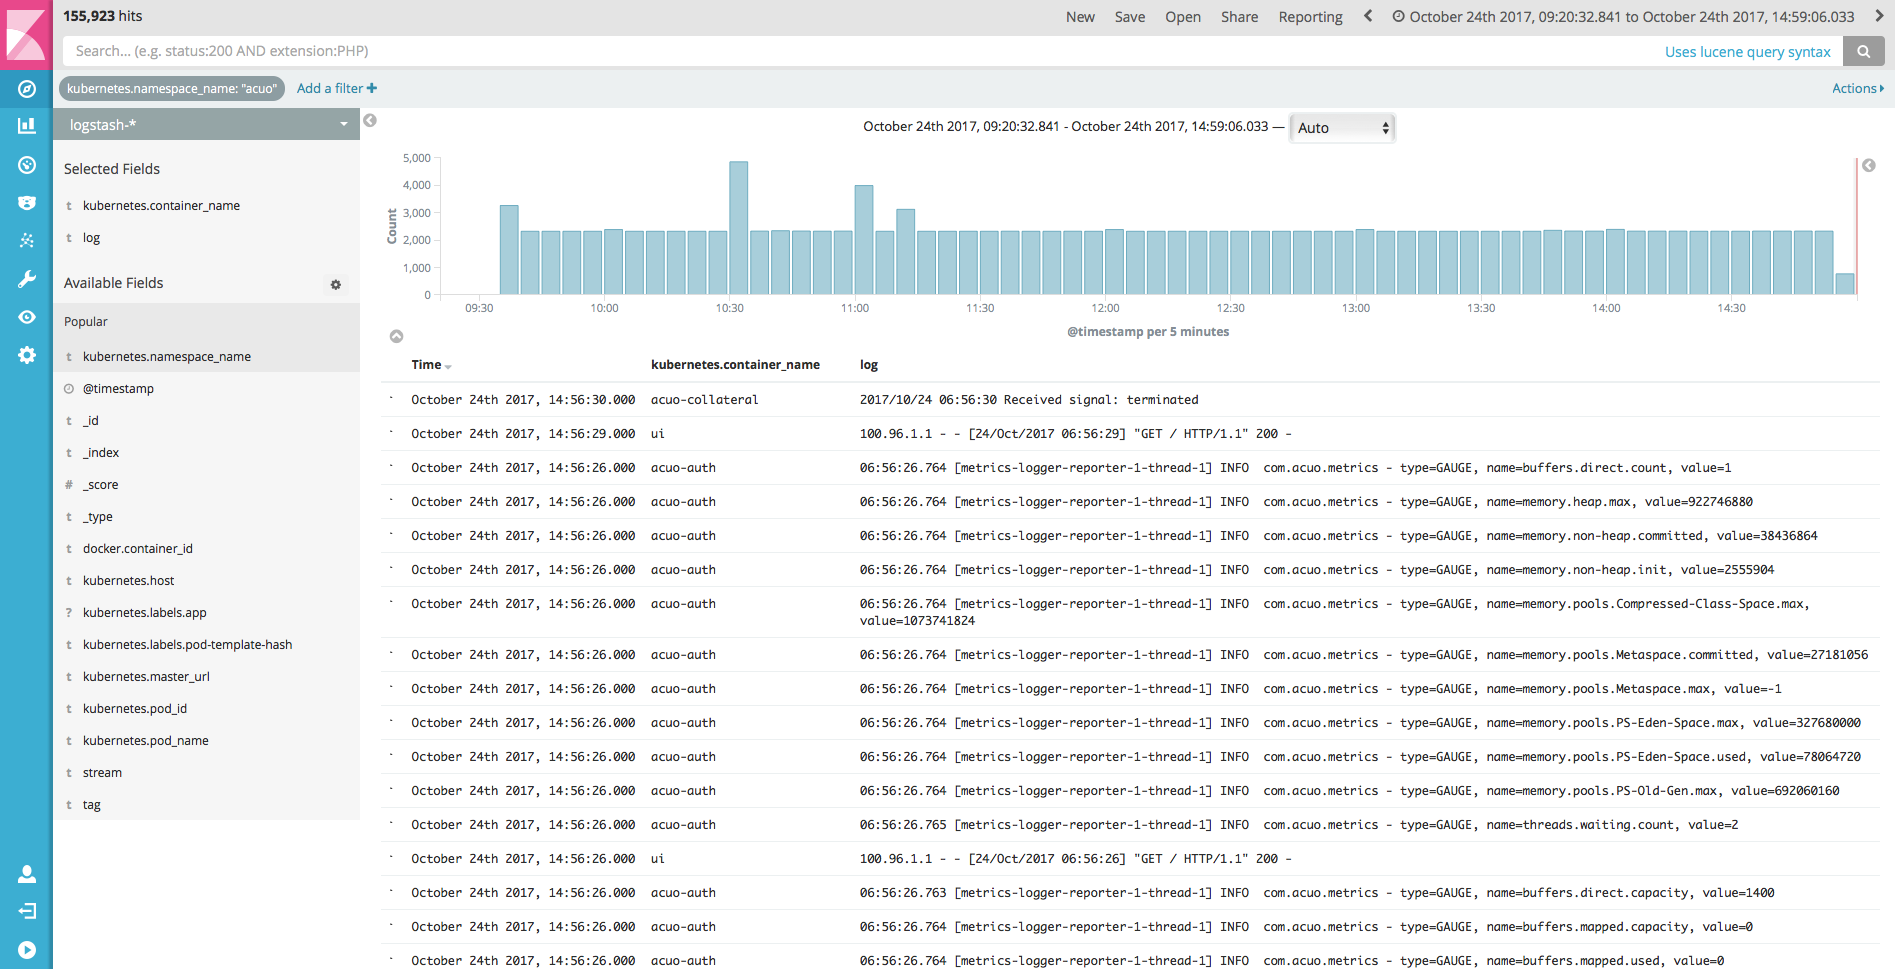Click the log column header
Viewport: 1895px width, 969px height.
point(869,365)
